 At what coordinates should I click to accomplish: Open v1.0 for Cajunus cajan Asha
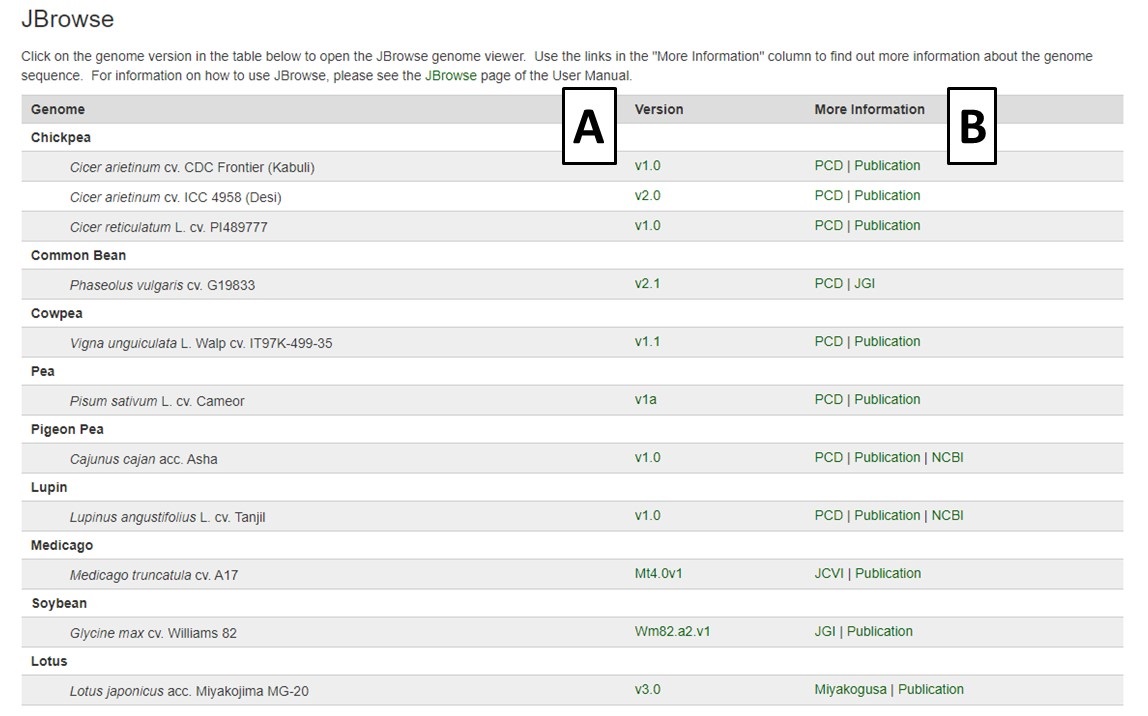(x=647, y=457)
